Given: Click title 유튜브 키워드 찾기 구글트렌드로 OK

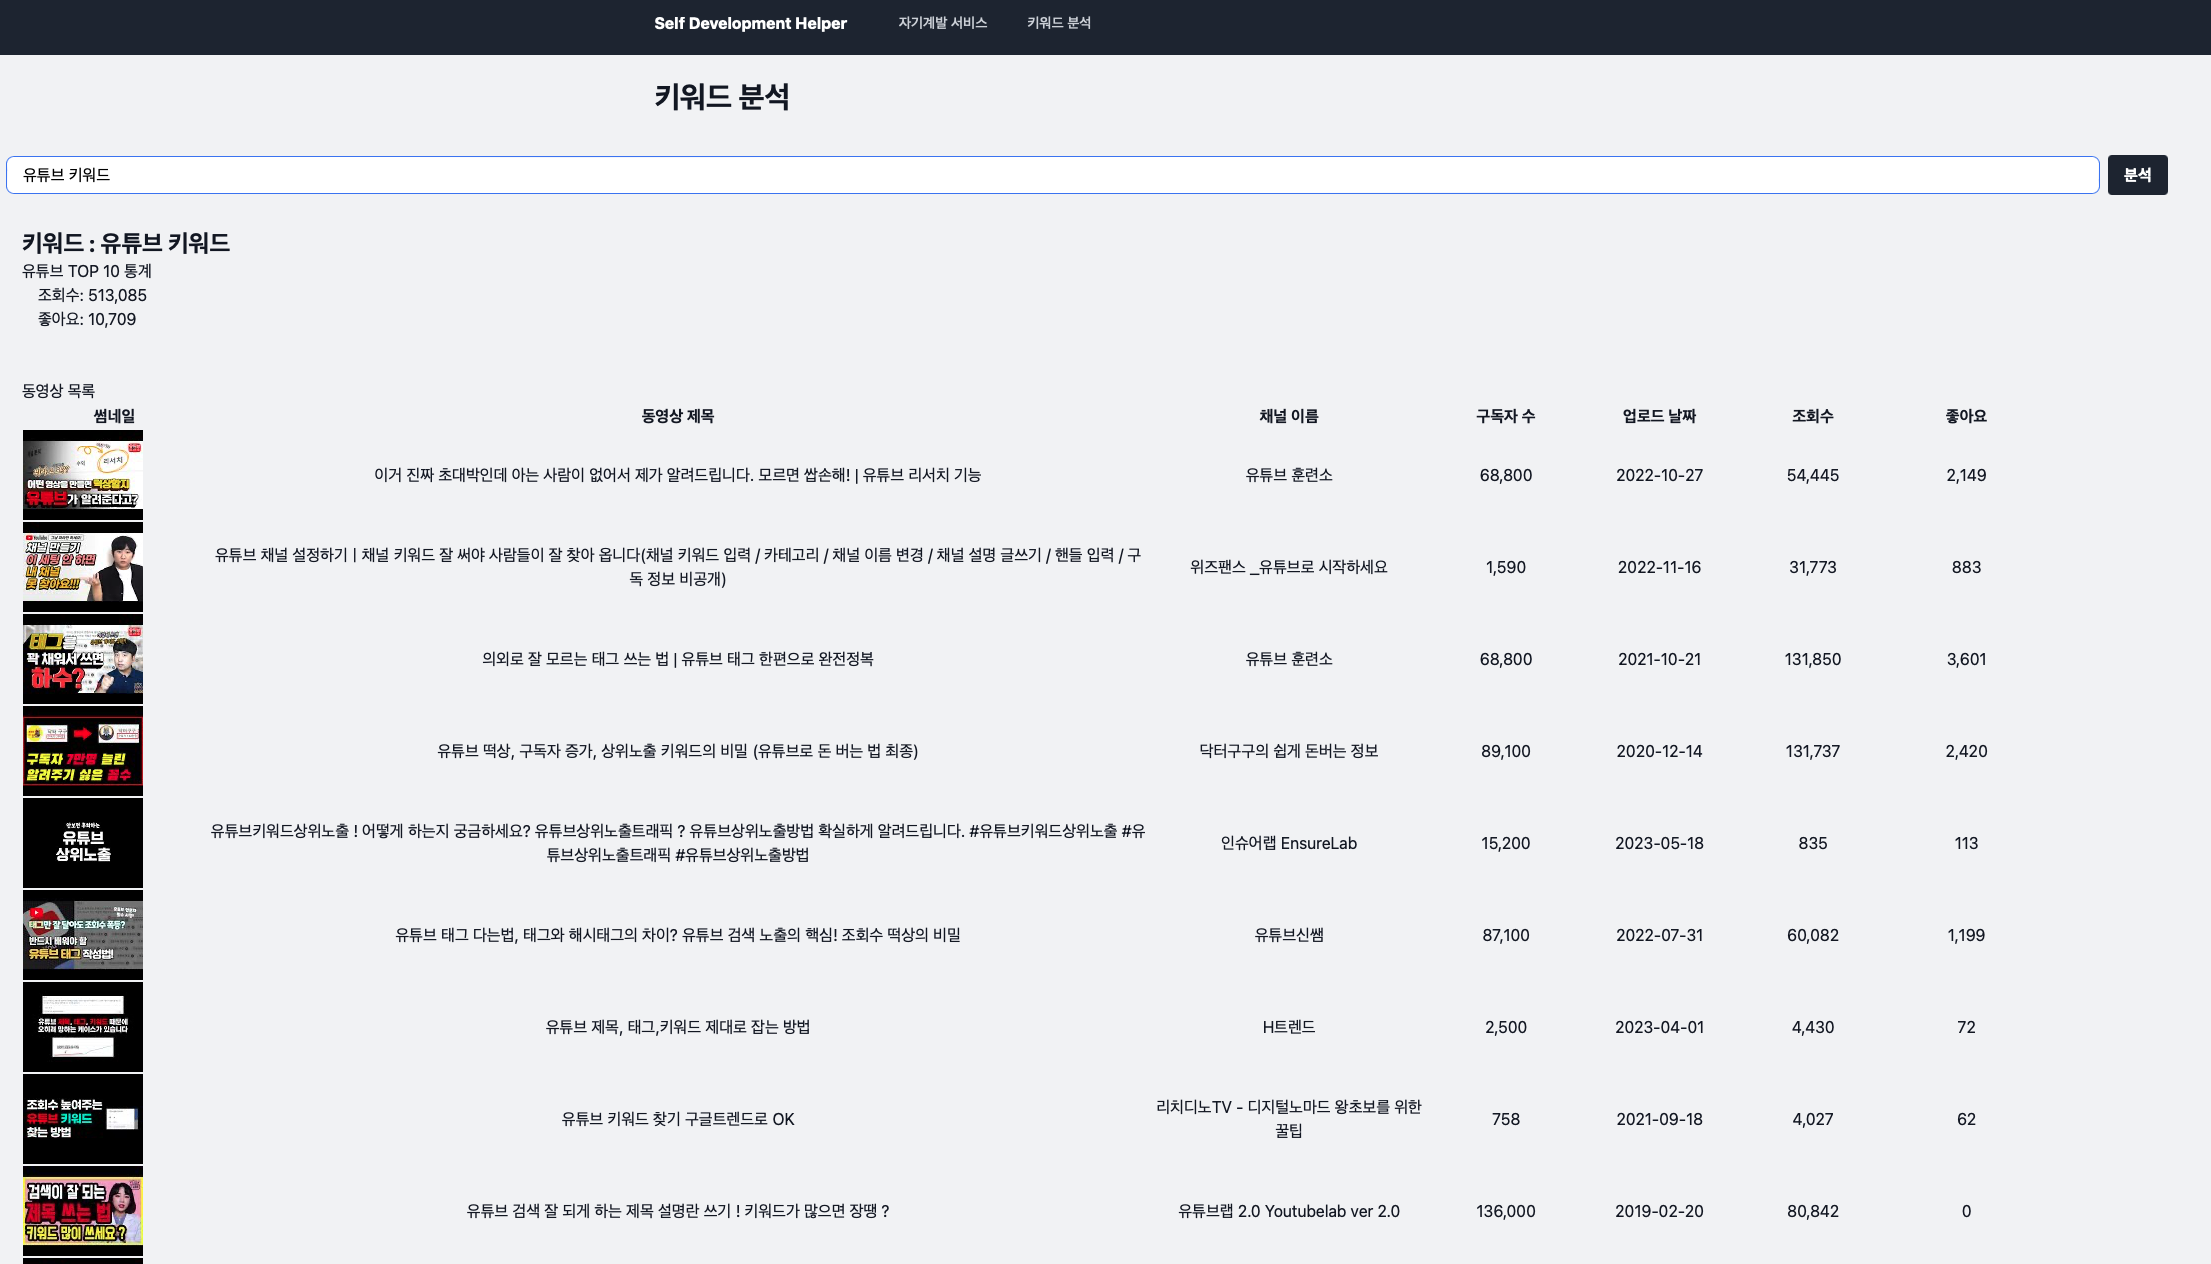Looking at the screenshot, I should click(x=677, y=1119).
